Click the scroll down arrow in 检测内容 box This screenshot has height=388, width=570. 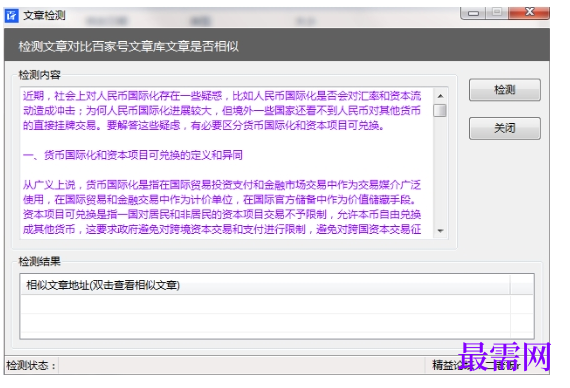tap(440, 231)
